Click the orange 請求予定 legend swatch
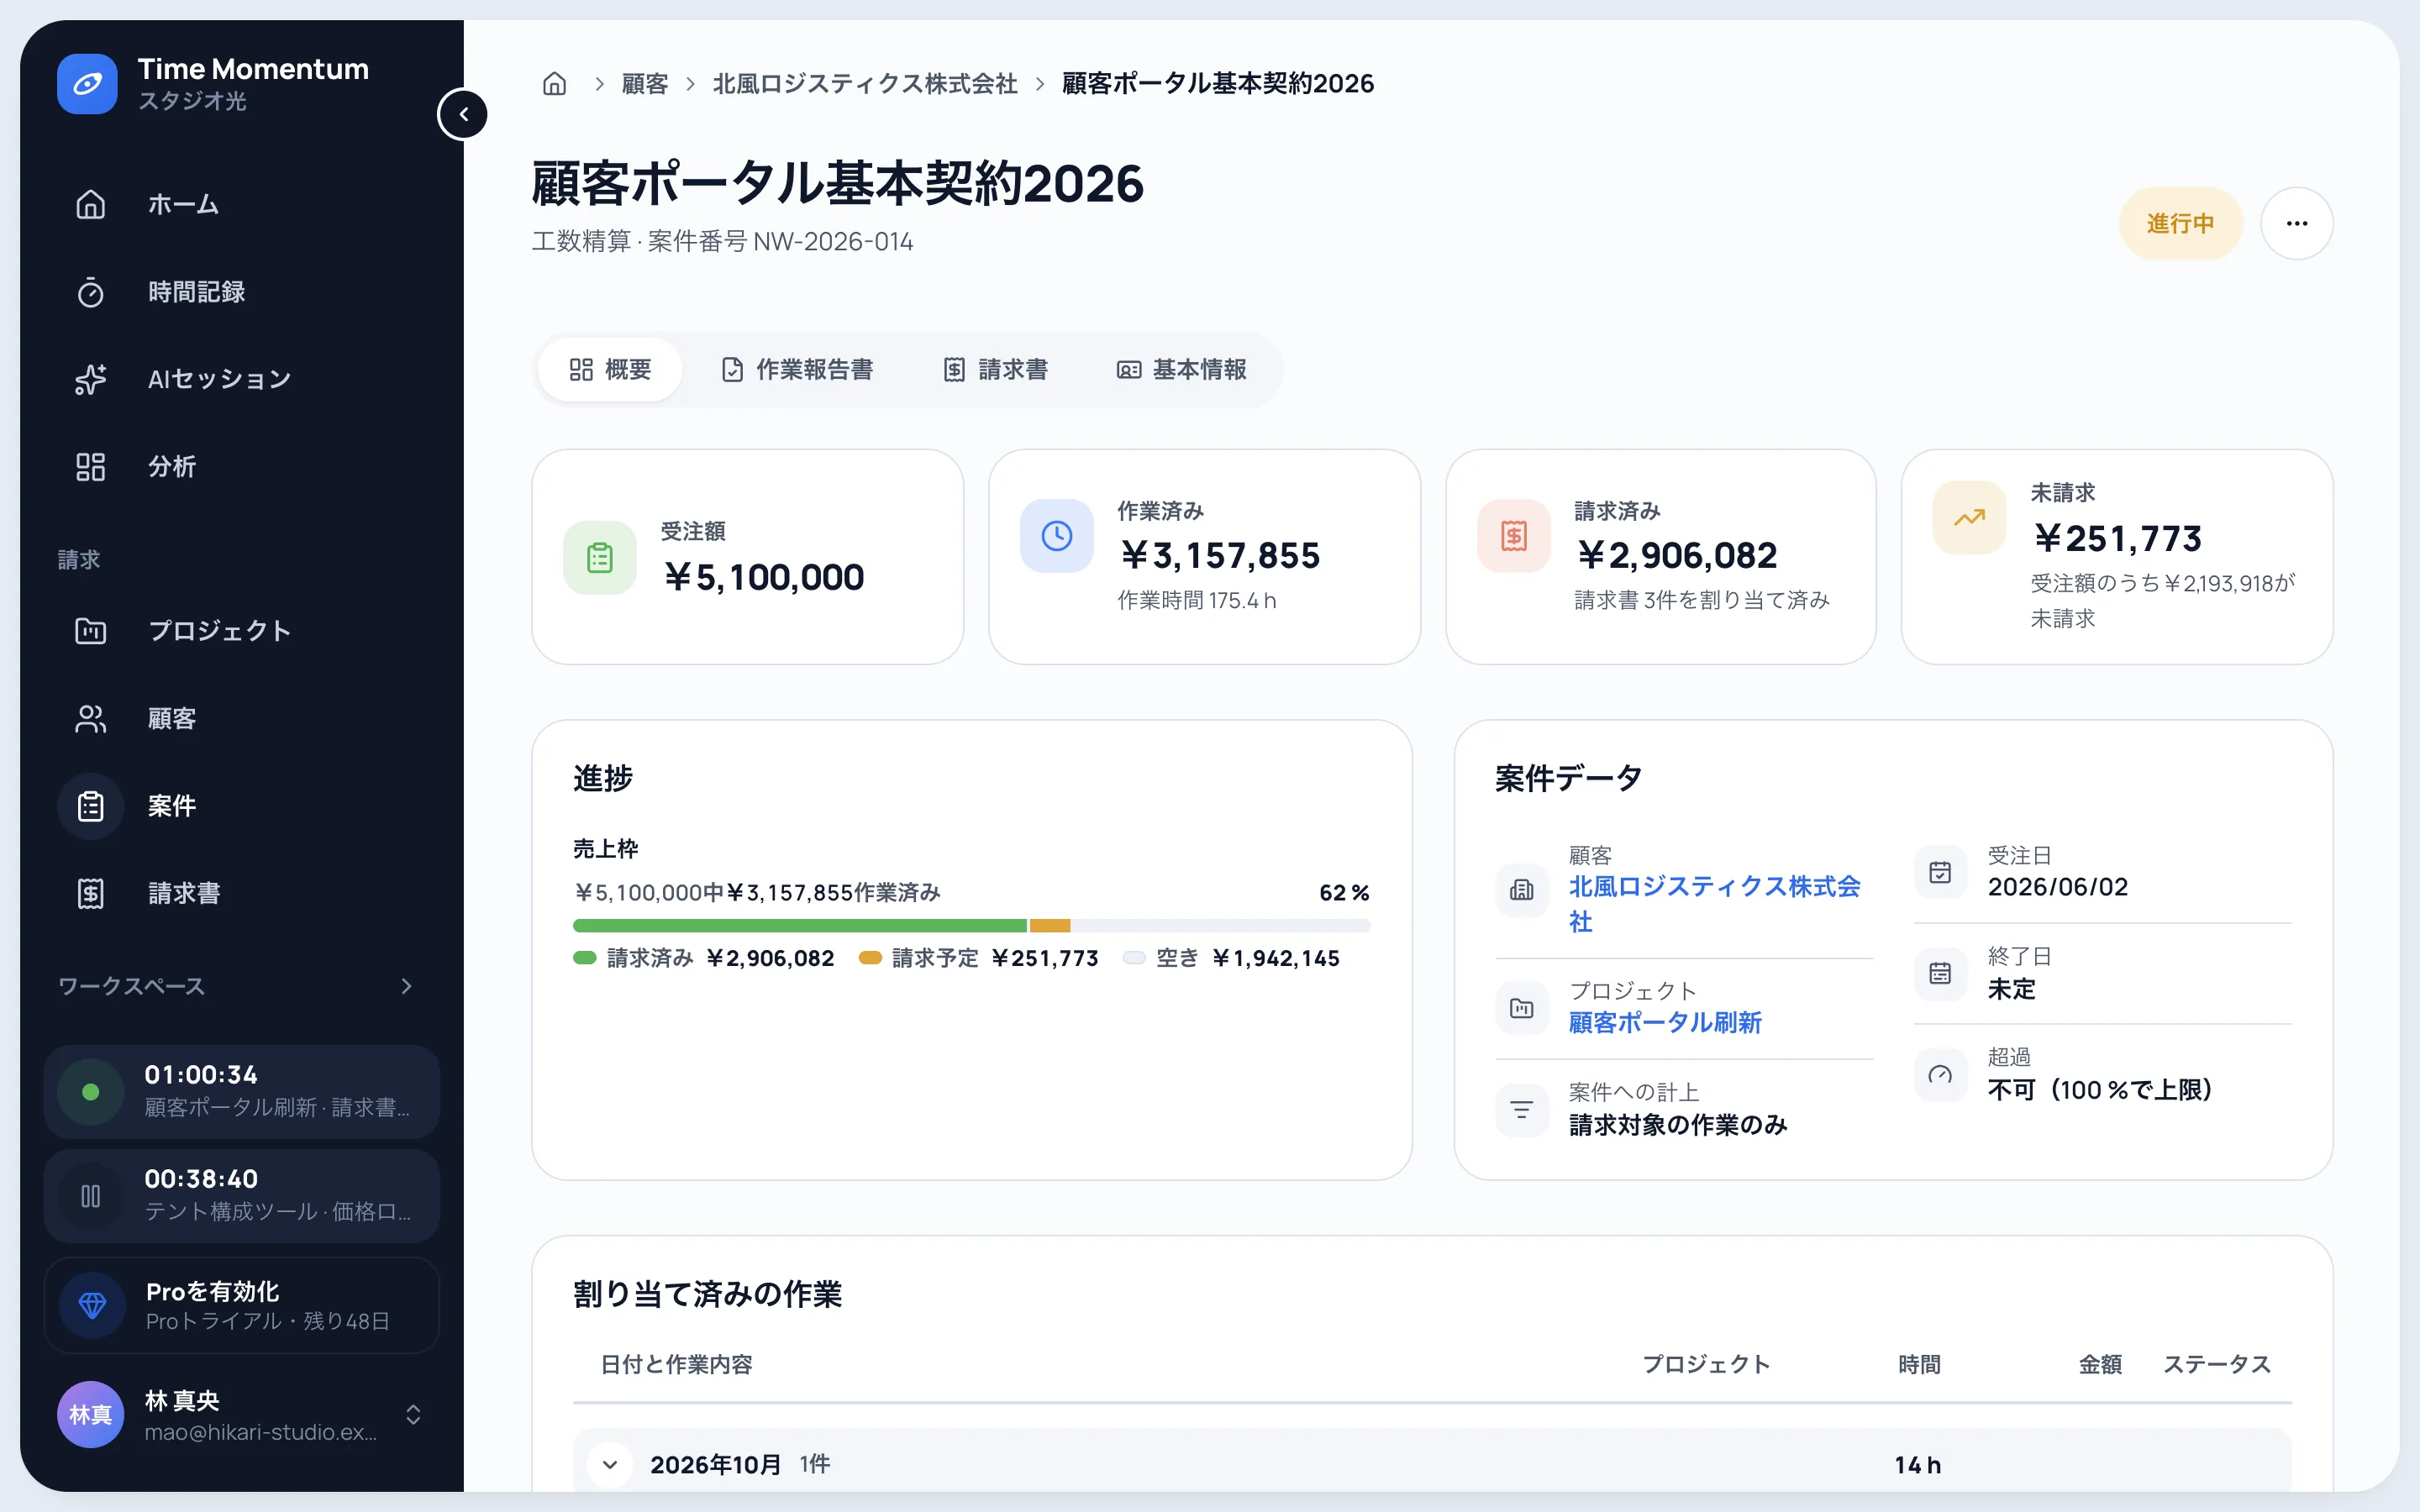2420x1512 pixels. [x=870, y=958]
